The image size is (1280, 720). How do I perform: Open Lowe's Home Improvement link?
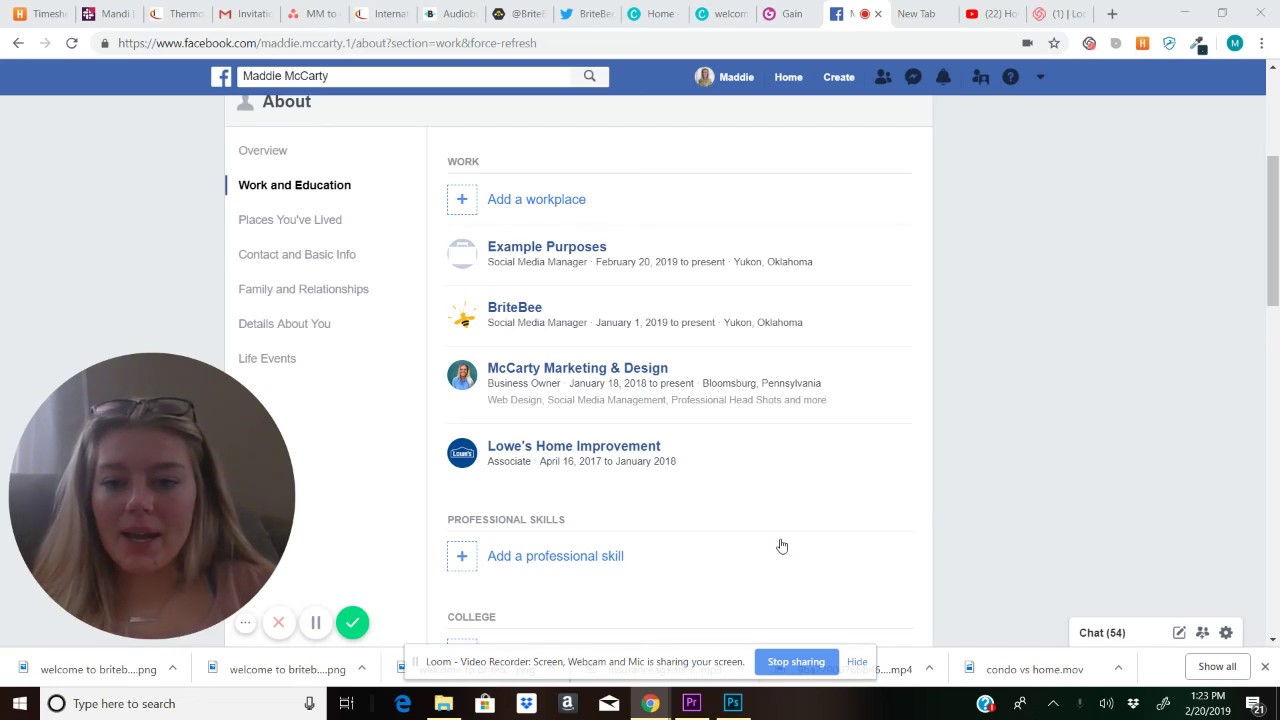pos(574,446)
